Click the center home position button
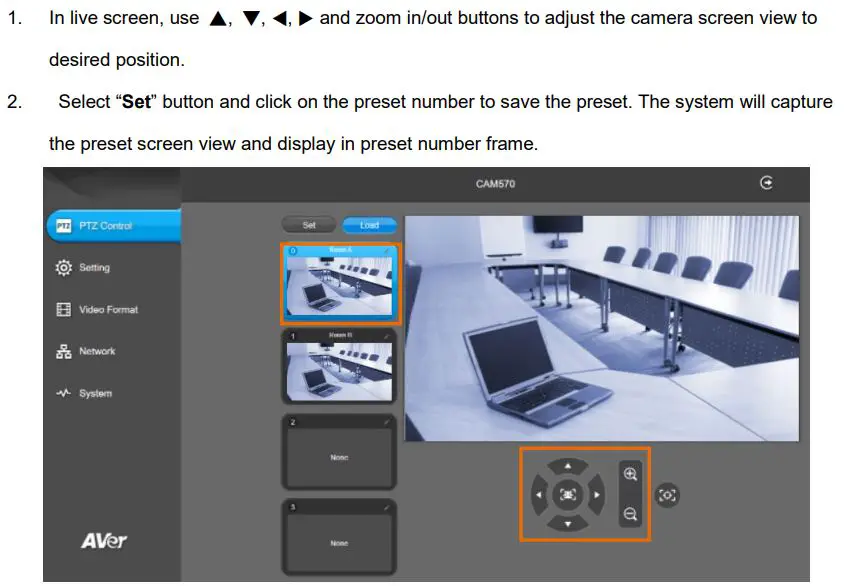This screenshot has height=586, width=846. [568, 494]
